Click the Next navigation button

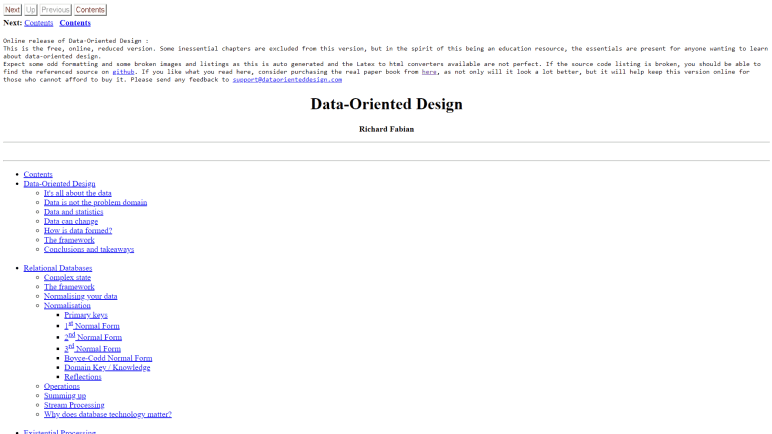click(12, 10)
